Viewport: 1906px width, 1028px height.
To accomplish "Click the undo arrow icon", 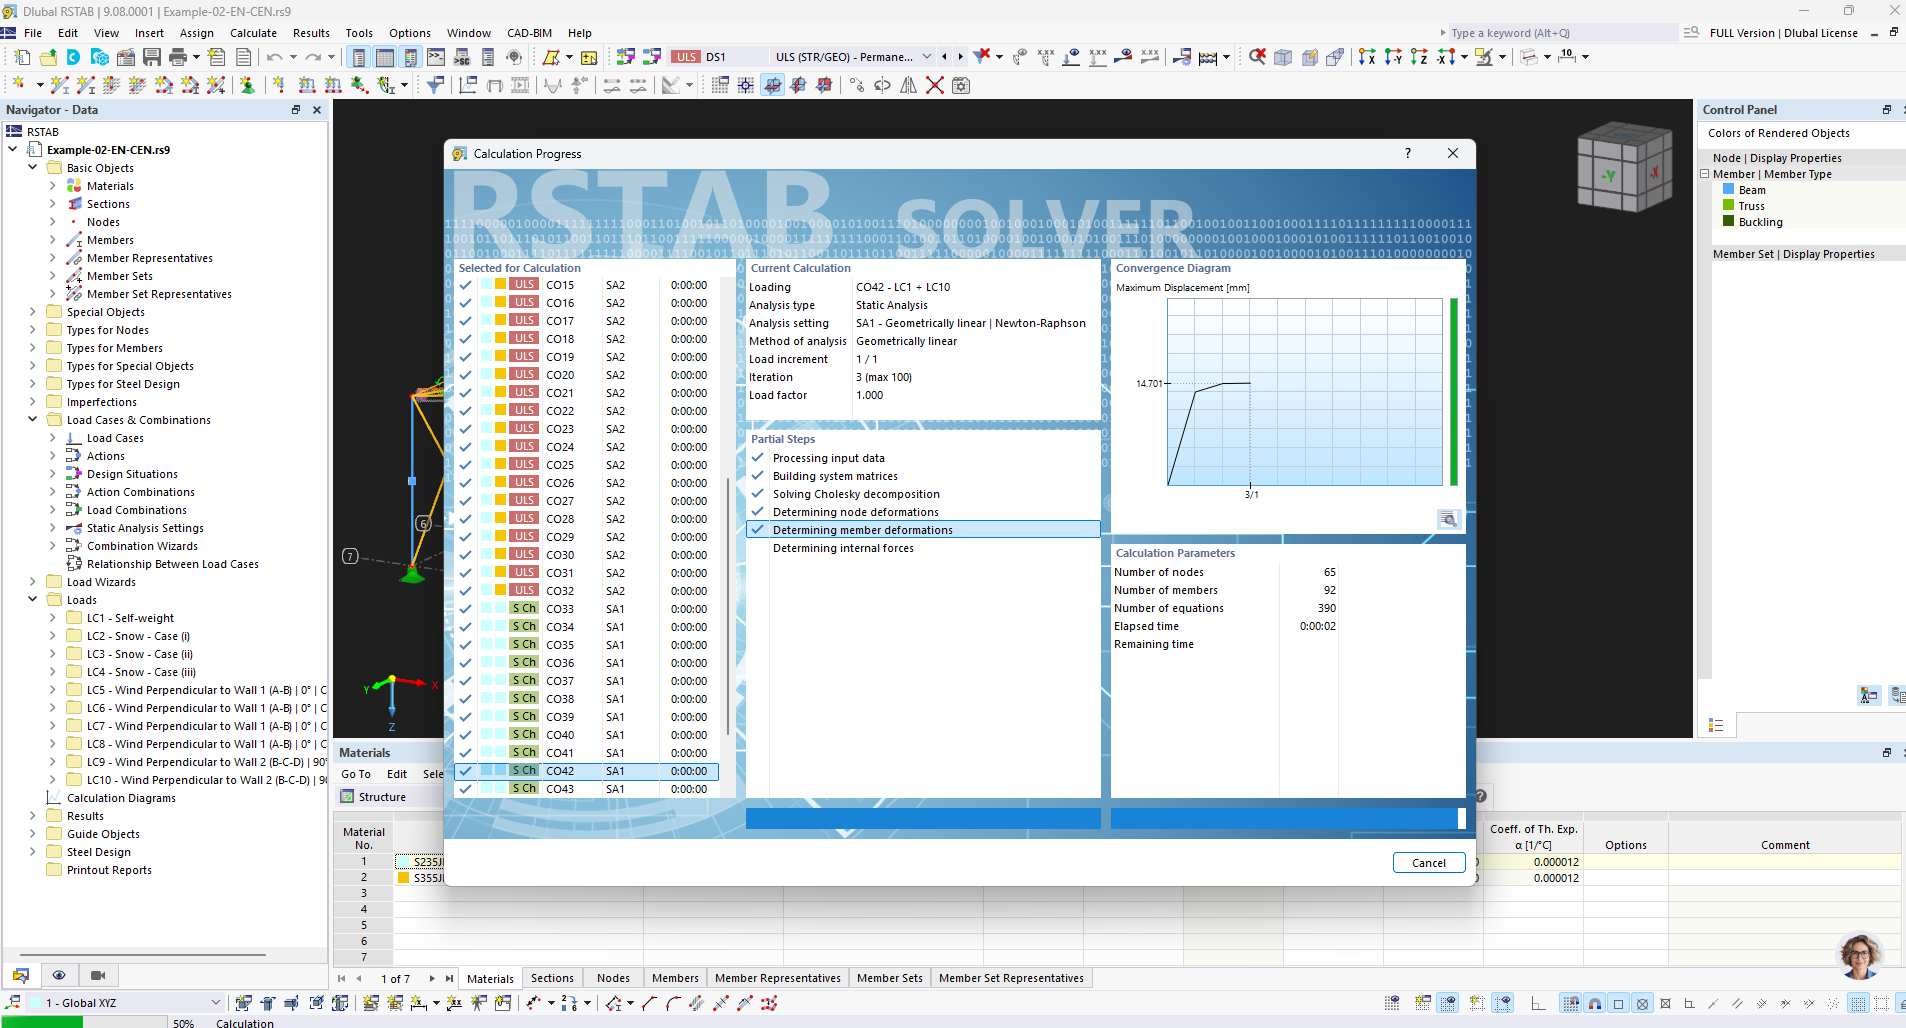I will click(275, 57).
